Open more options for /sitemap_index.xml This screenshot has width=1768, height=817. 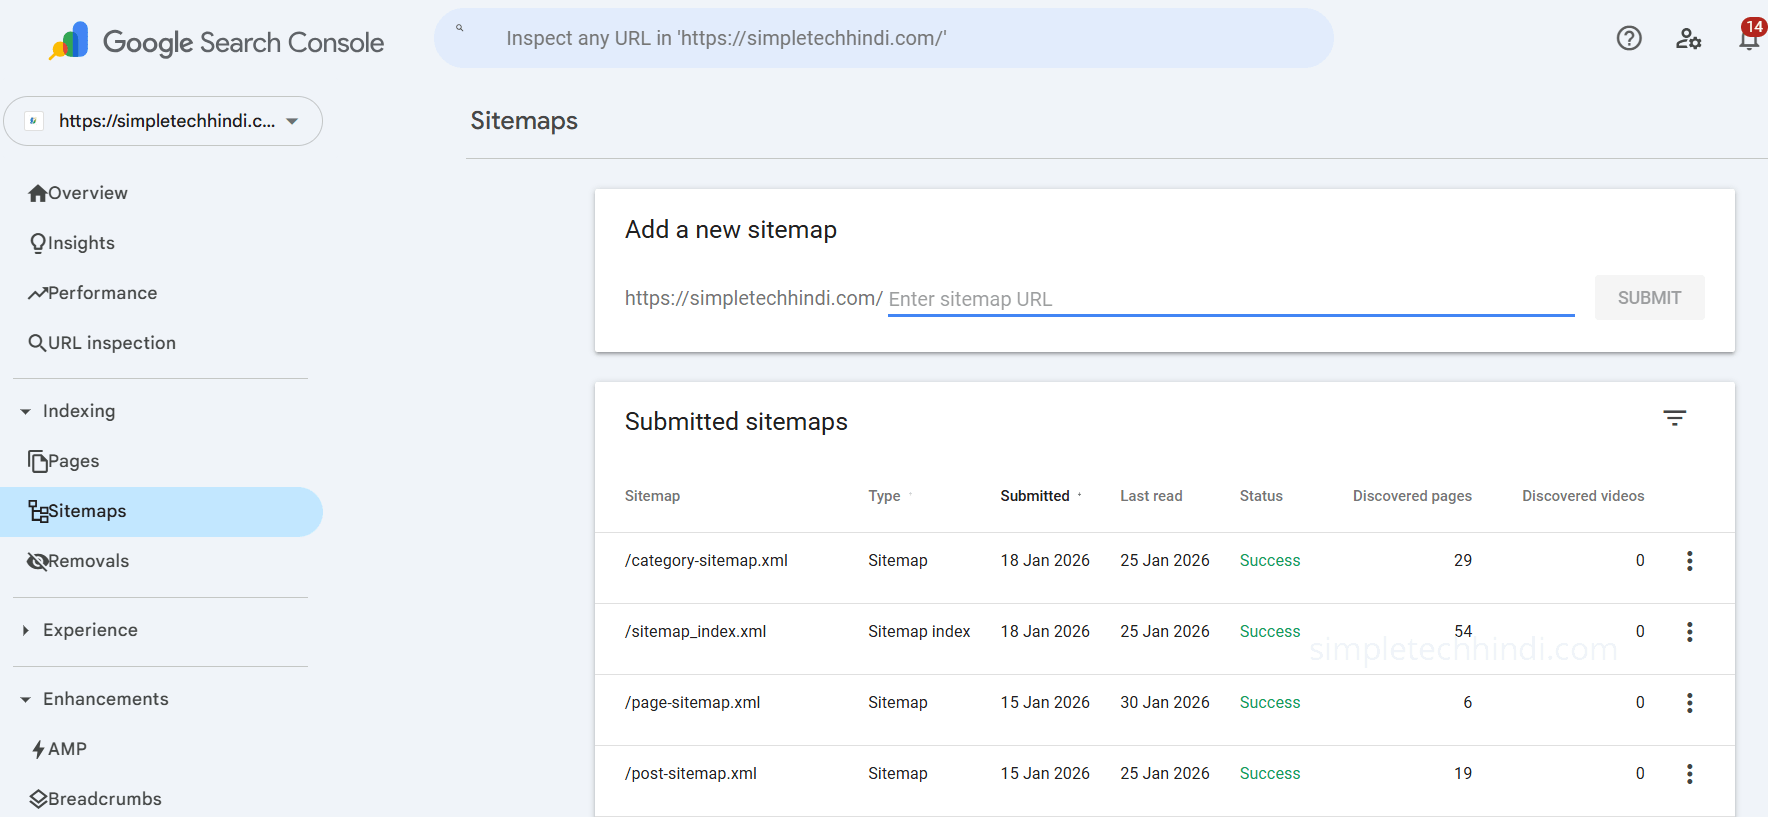(1690, 632)
